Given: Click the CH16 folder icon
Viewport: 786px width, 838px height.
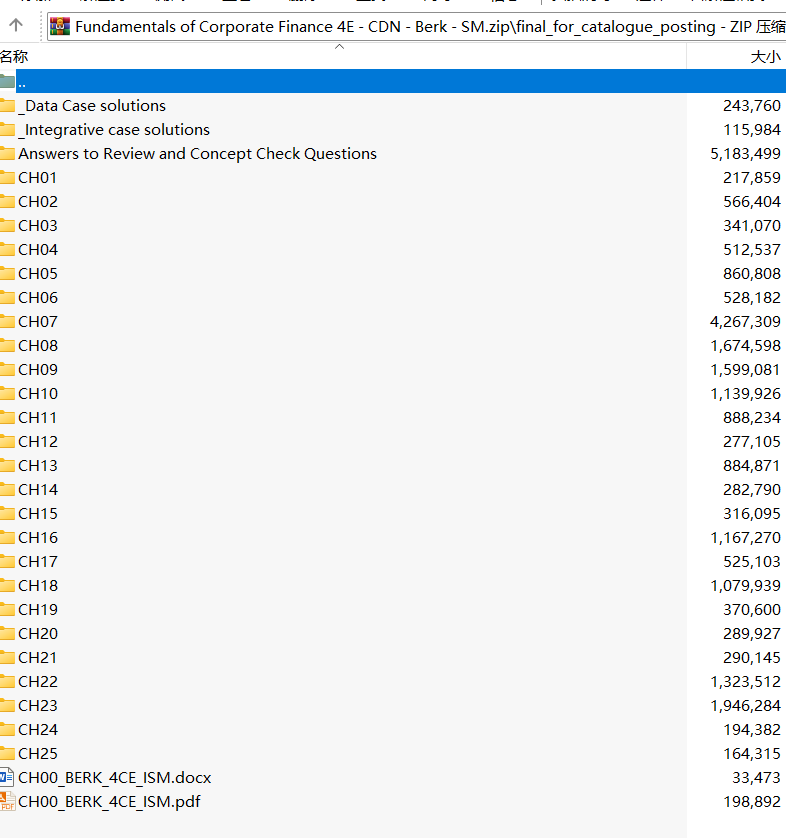Looking at the screenshot, I should point(7,538).
